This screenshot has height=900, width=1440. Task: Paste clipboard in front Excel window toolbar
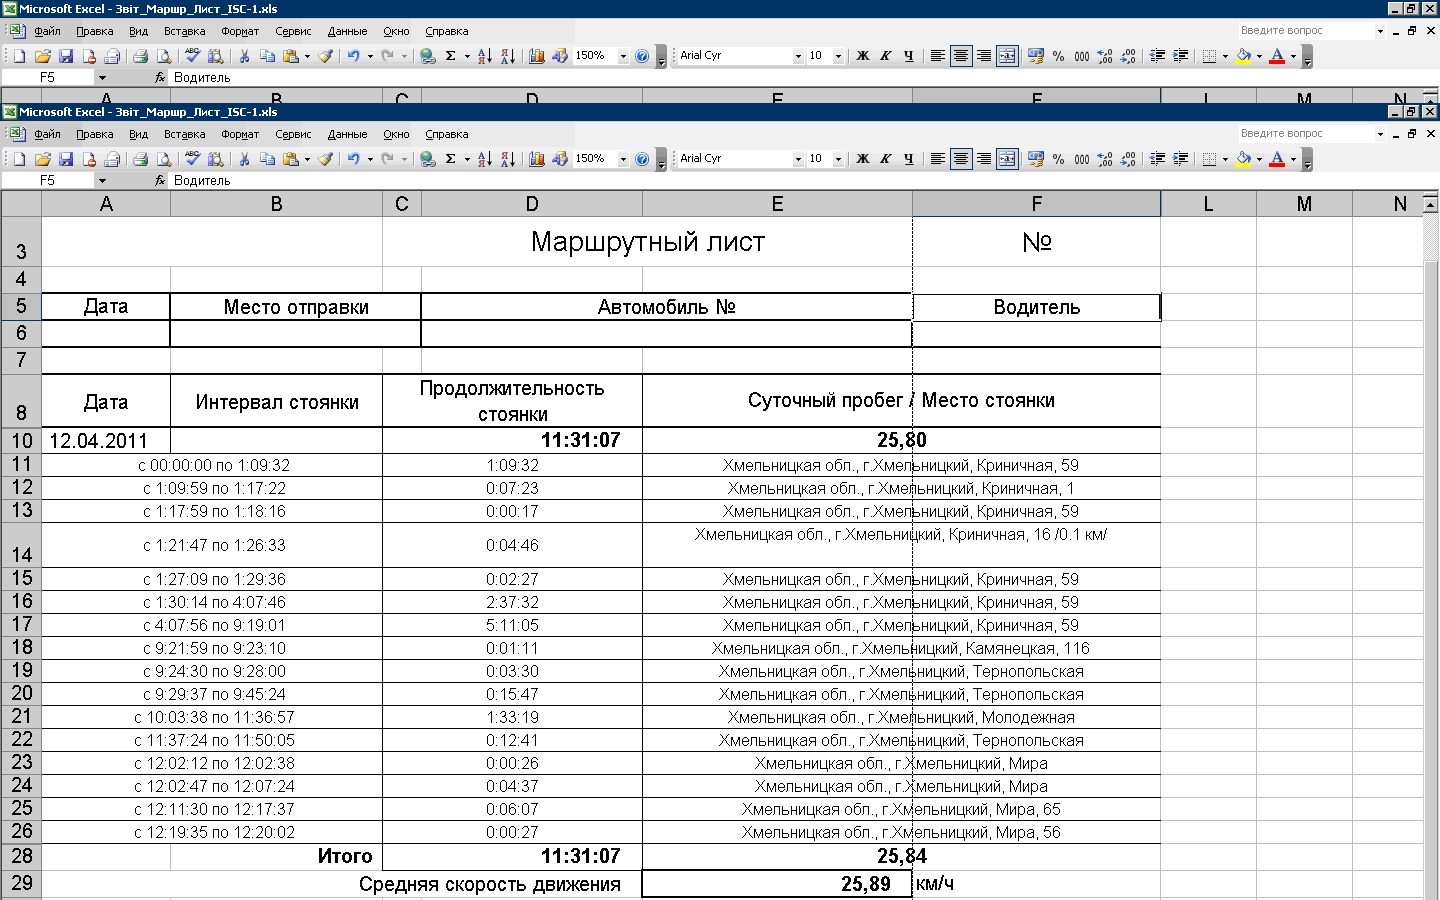tap(290, 159)
